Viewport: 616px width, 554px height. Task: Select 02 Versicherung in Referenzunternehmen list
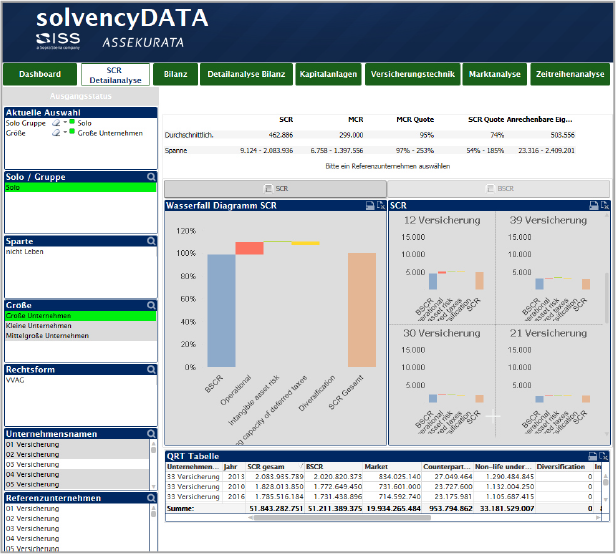click(77, 519)
